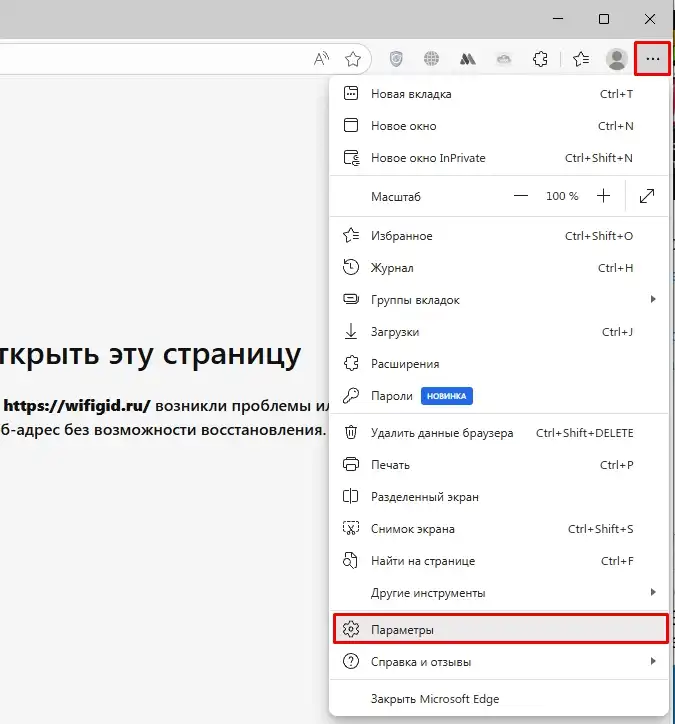Minimize the Edge window
Viewport: 675px width, 724px height.
pyautogui.click(x=558, y=19)
